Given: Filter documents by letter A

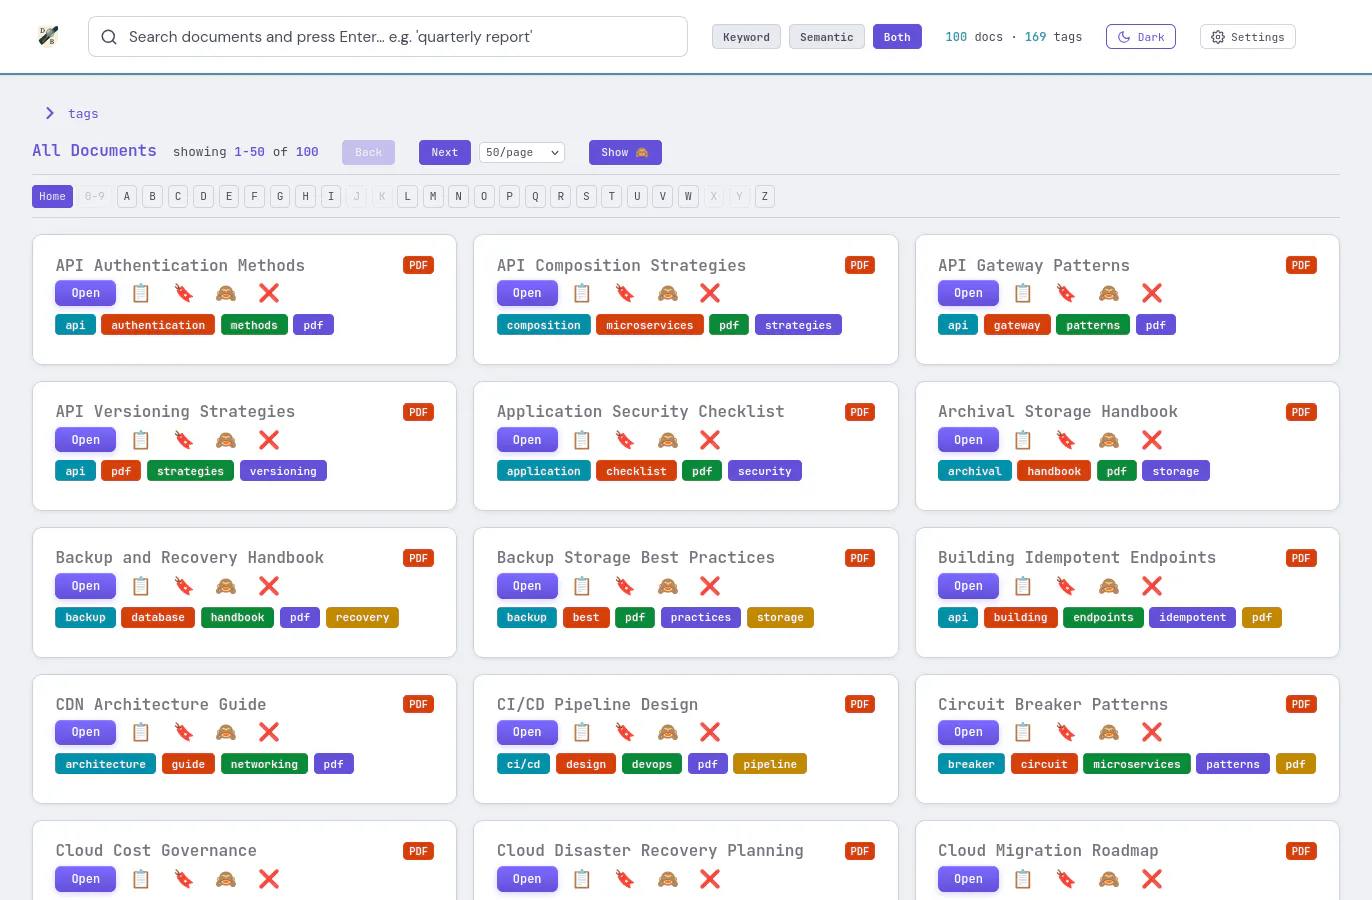Looking at the screenshot, I should coord(127,196).
